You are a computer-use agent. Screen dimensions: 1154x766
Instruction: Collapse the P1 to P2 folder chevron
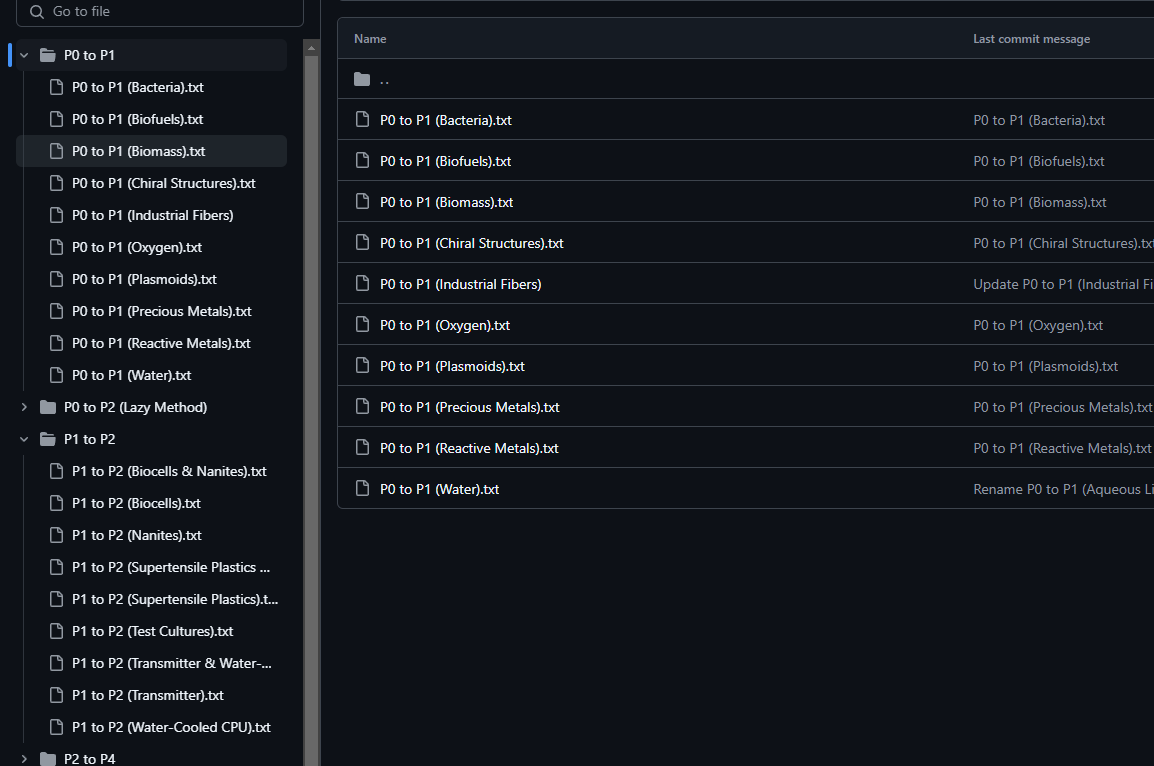(24, 439)
